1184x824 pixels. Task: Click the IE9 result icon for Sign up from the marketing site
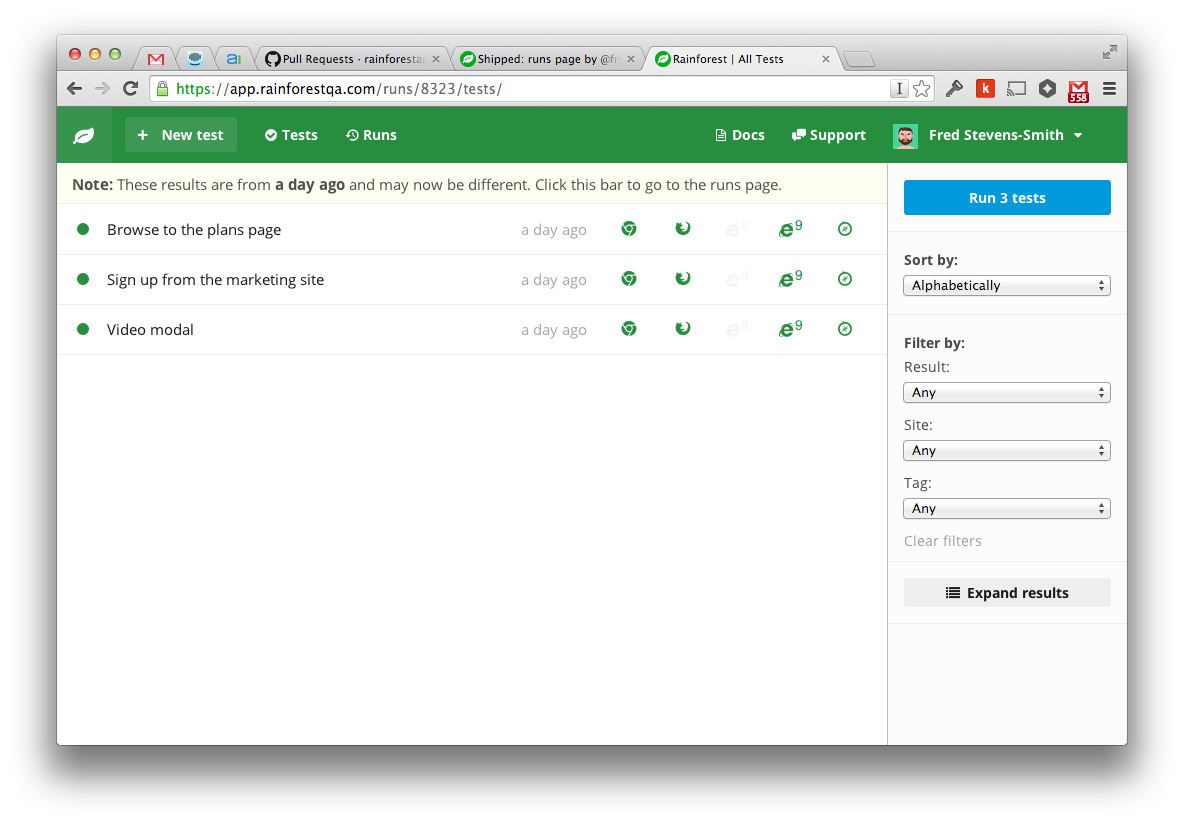pos(790,279)
